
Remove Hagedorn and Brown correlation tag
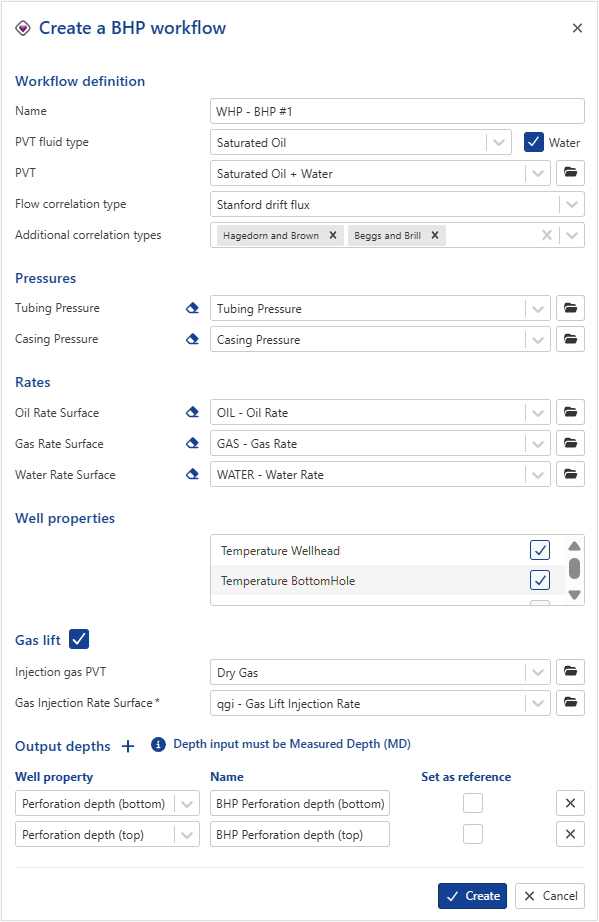pyautogui.click(x=333, y=235)
